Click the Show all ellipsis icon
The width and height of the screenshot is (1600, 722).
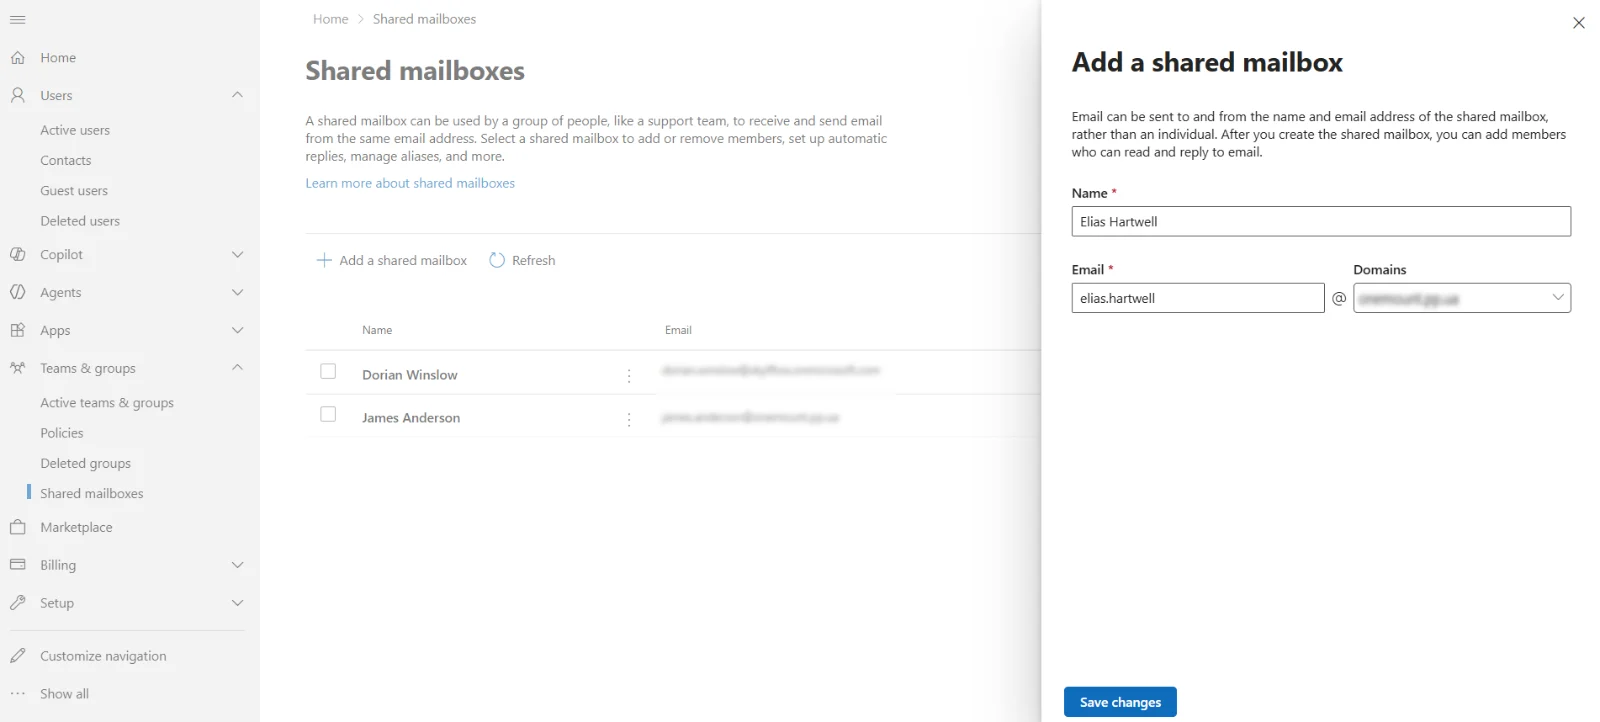point(17,694)
